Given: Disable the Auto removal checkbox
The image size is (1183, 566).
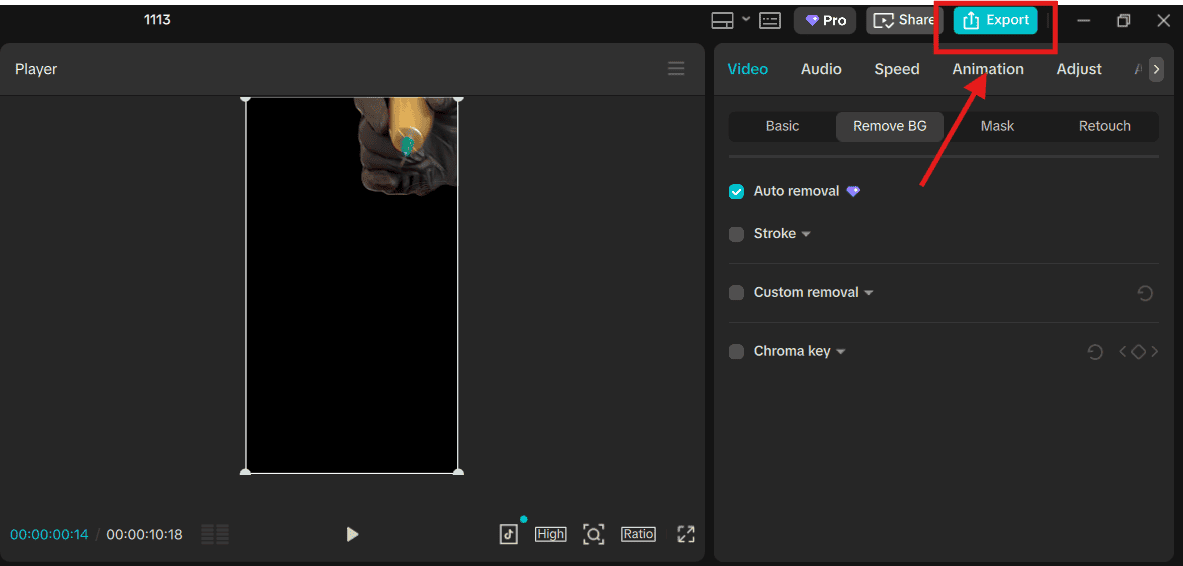Looking at the screenshot, I should pos(737,192).
